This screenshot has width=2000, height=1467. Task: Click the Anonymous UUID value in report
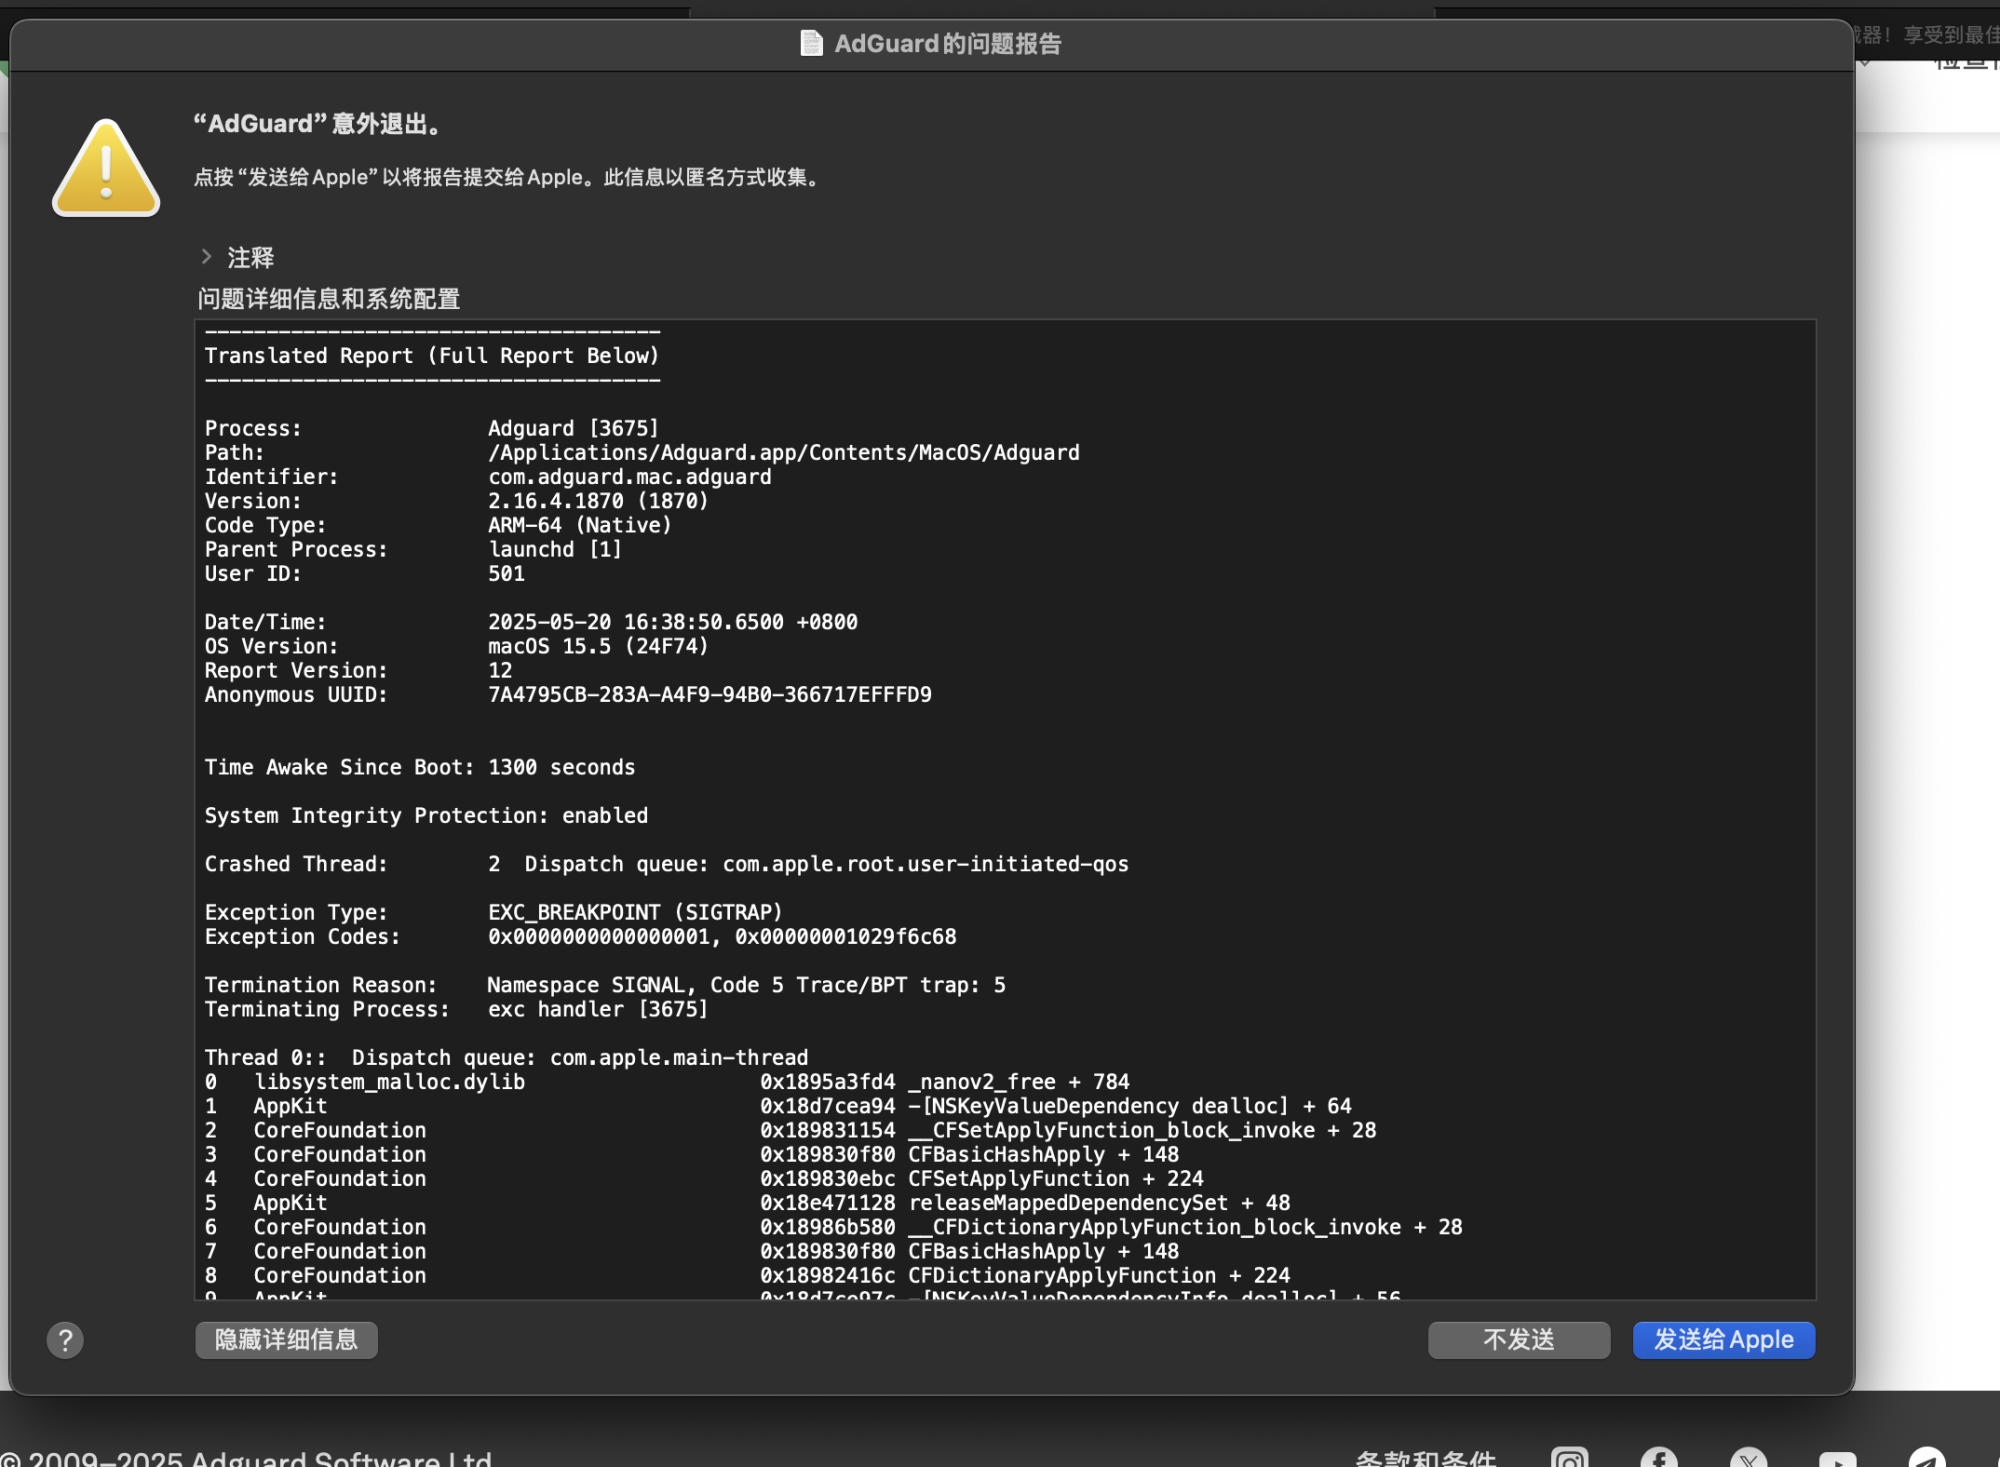tap(709, 695)
